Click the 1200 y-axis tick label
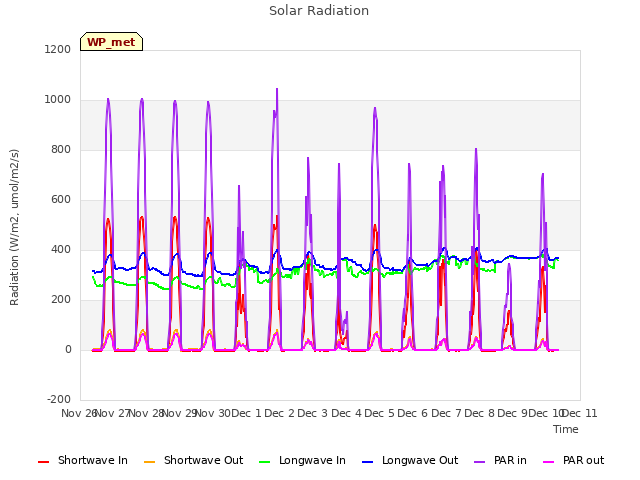640x480 pixels. 58,49
